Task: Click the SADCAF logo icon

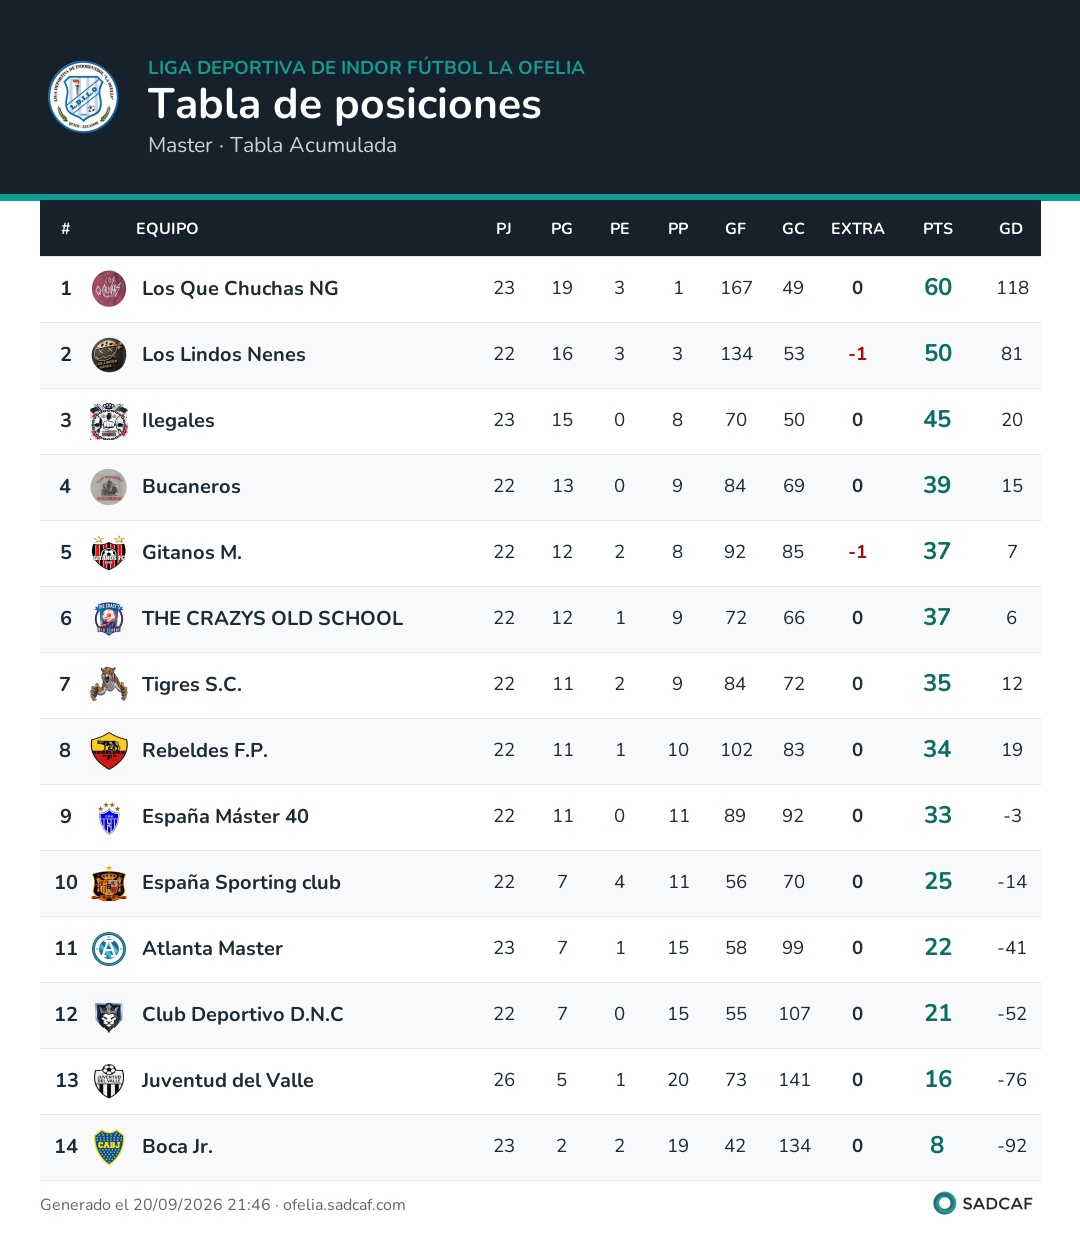Action: click(944, 1203)
